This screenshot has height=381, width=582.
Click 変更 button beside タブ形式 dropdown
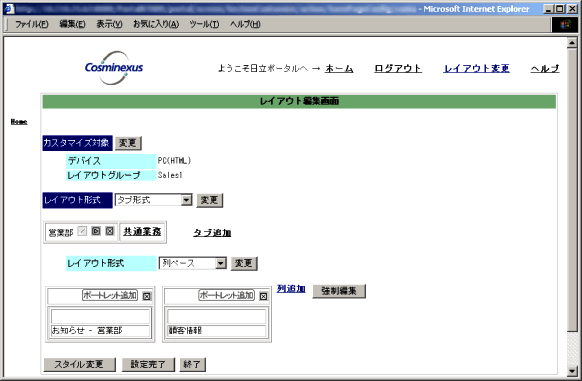(210, 201)
